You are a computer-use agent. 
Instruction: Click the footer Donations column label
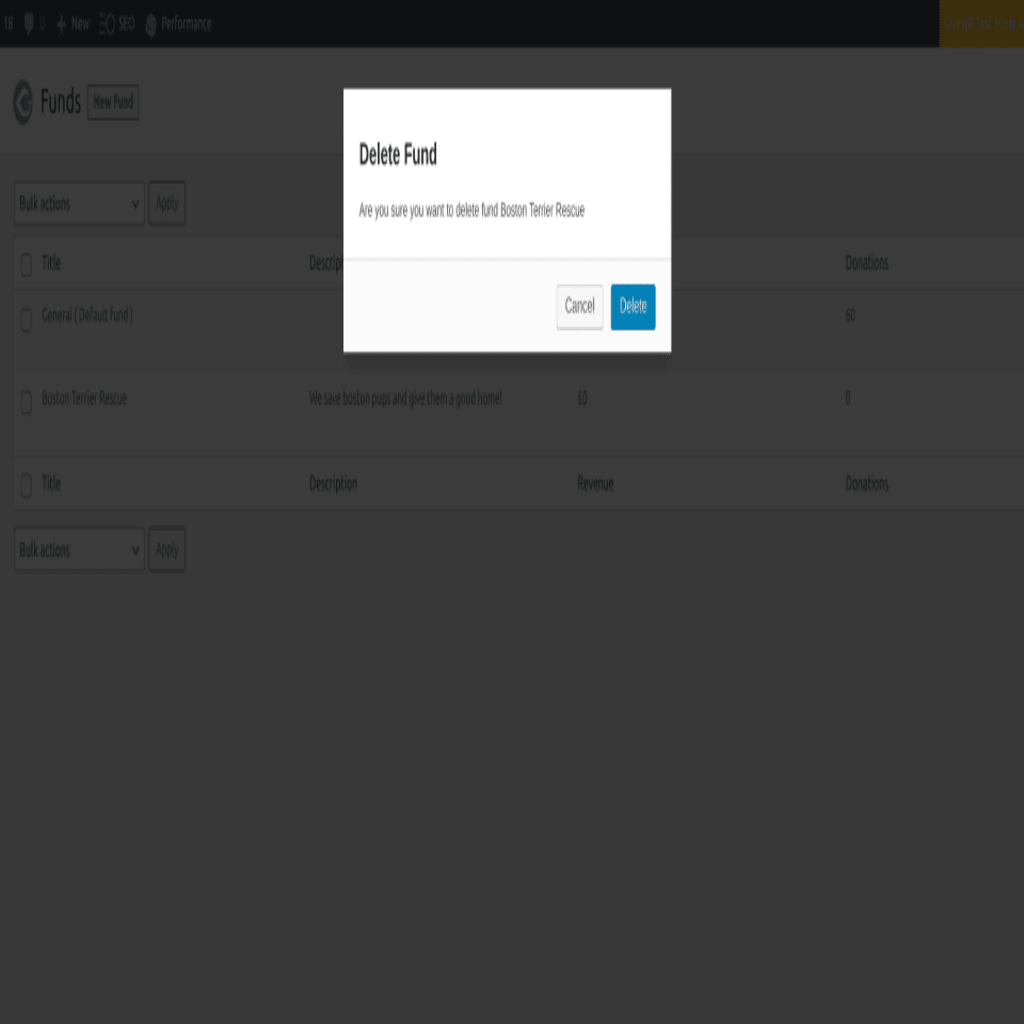[867, 483]
